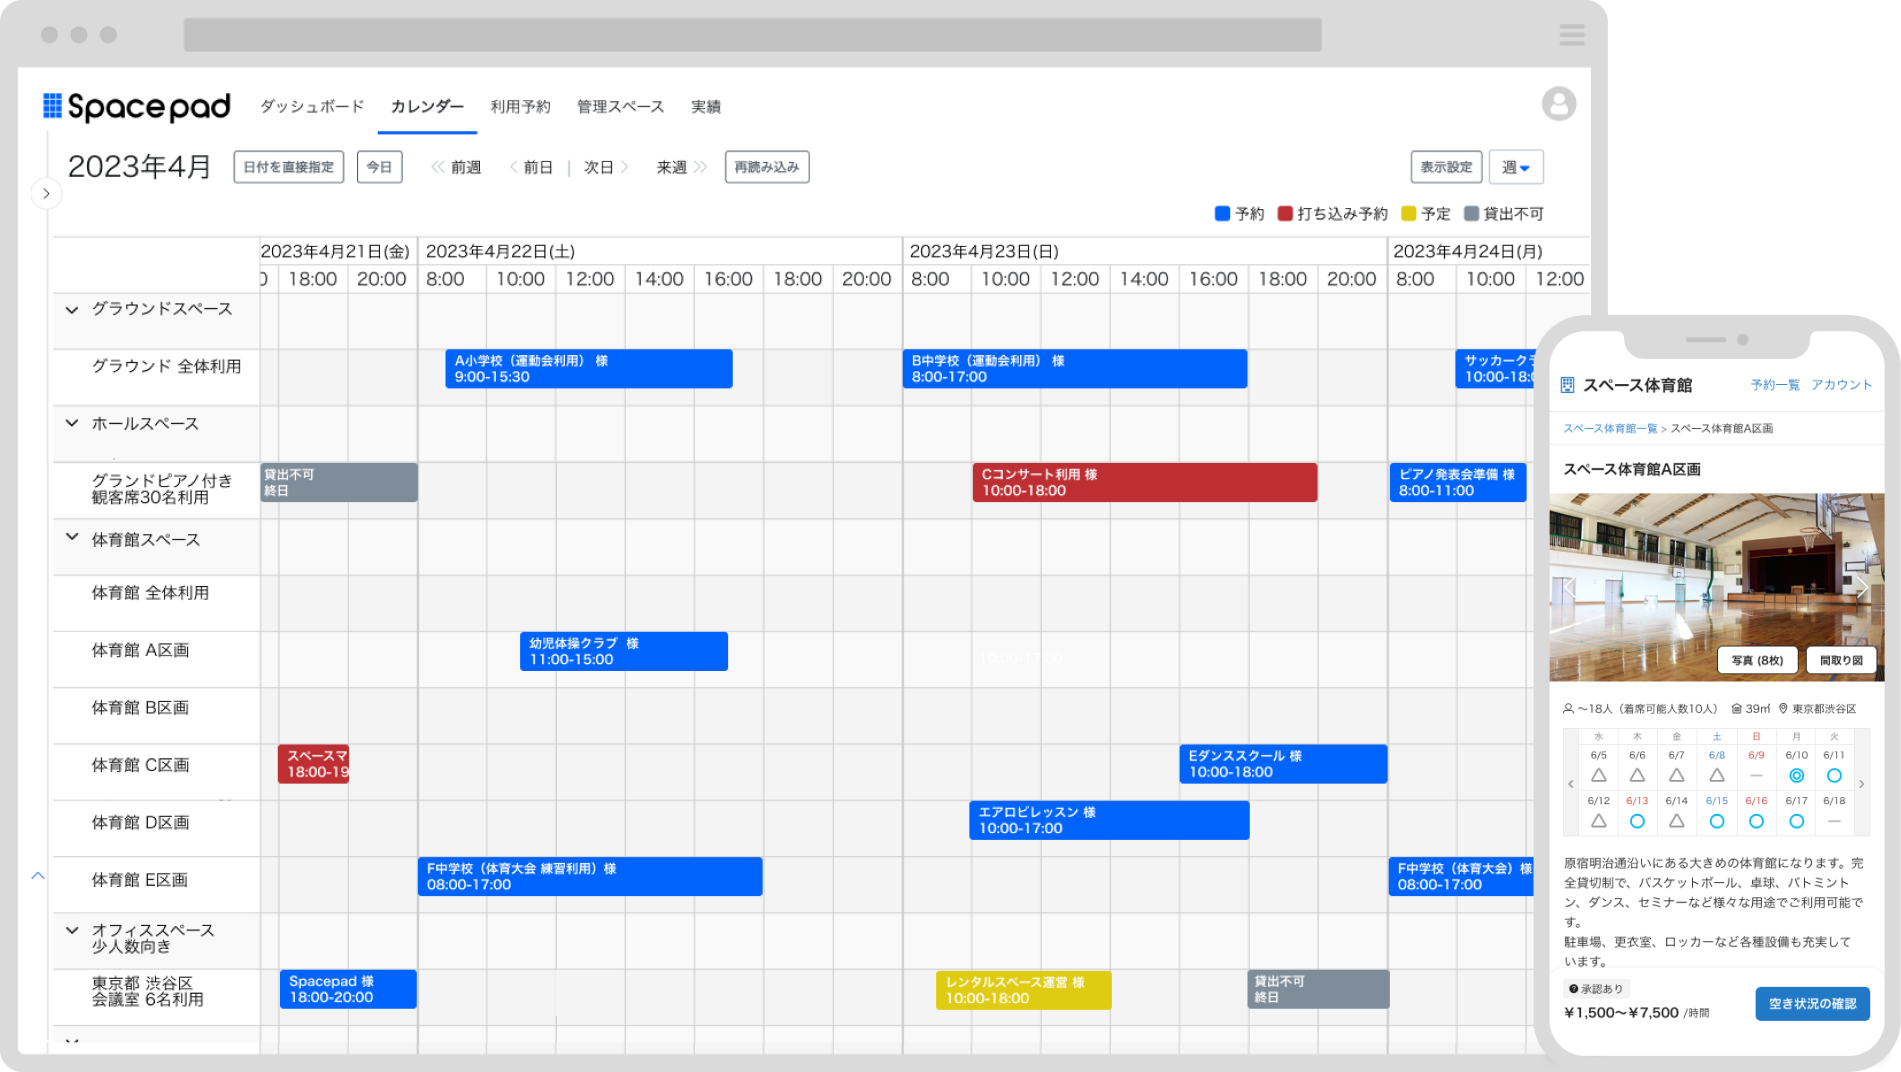Follow the スペース体育館一覧 breadcrumb link

pos(1610,428)
